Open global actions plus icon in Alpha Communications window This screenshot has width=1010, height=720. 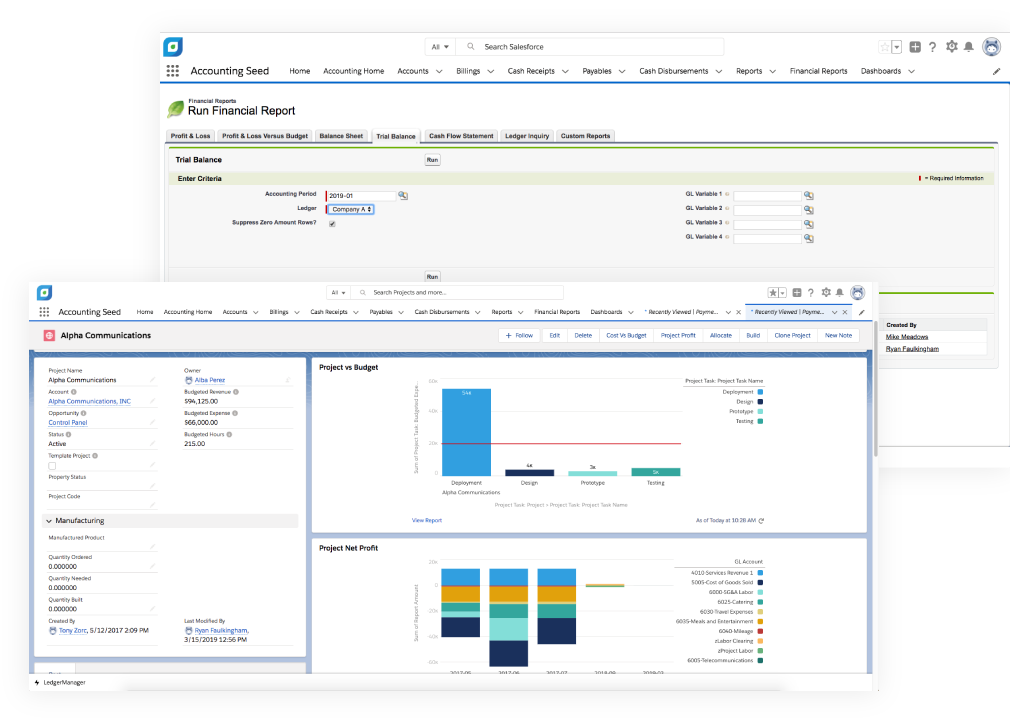[797, 292]
